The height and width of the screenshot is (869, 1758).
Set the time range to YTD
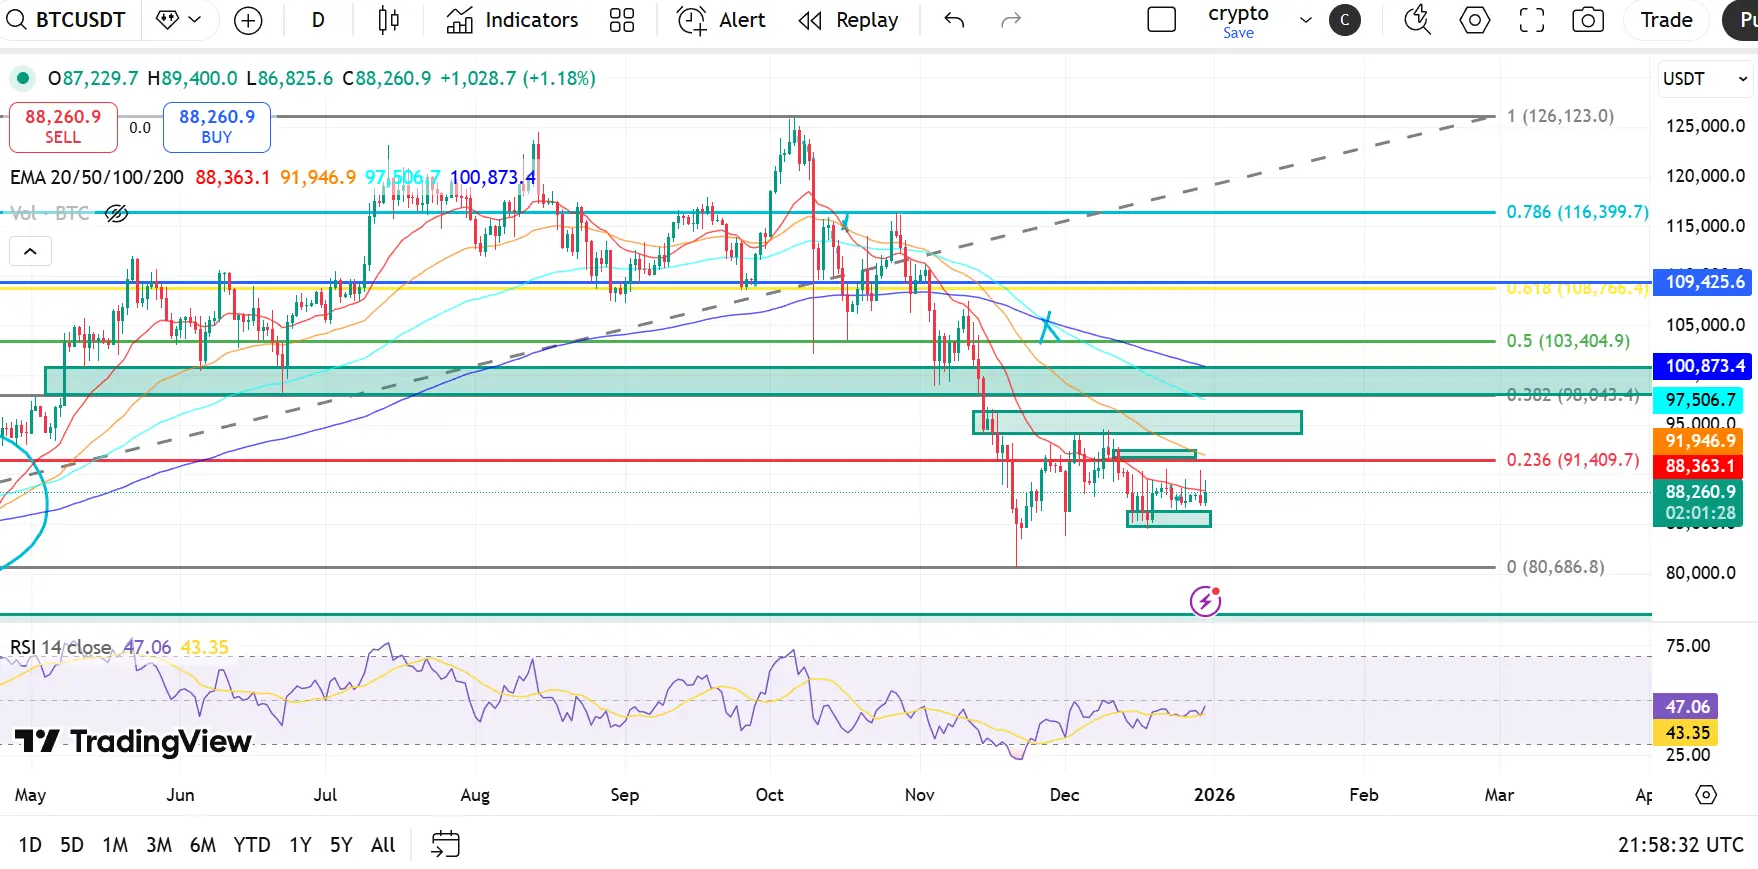pos(252,845)
